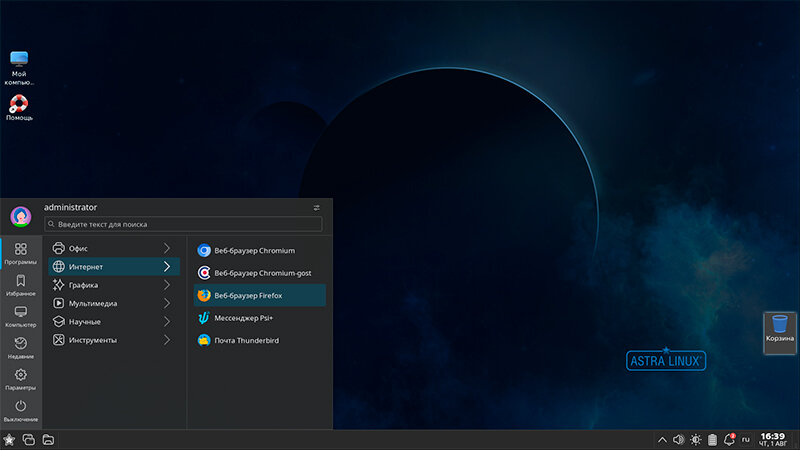This screenshot has height=450, width=800.
Task: Open the Выключение power section
Action: pyautogui.click(x=20, y=411)
